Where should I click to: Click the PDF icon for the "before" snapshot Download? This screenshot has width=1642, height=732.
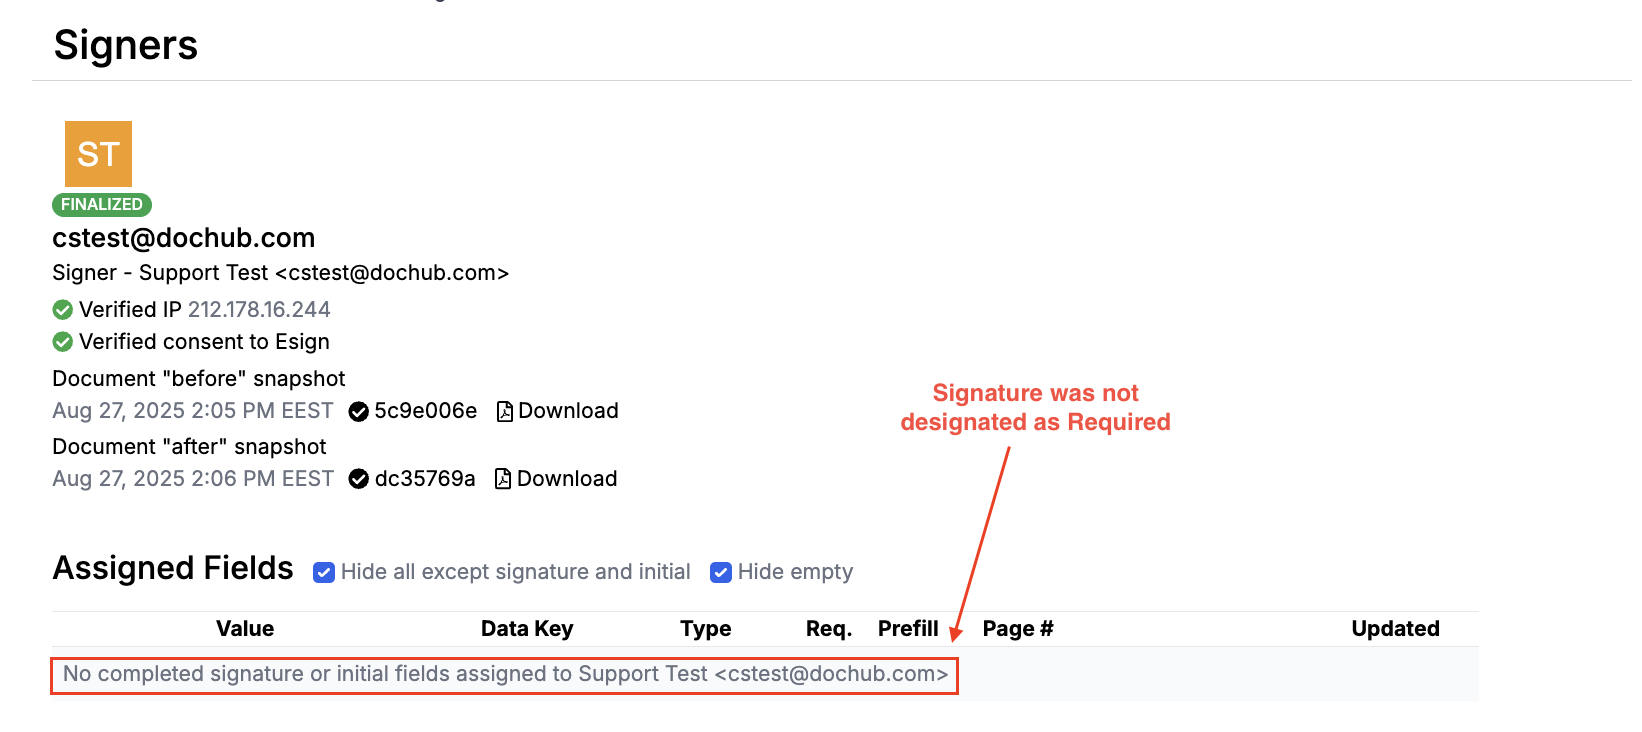click(505, 411)
